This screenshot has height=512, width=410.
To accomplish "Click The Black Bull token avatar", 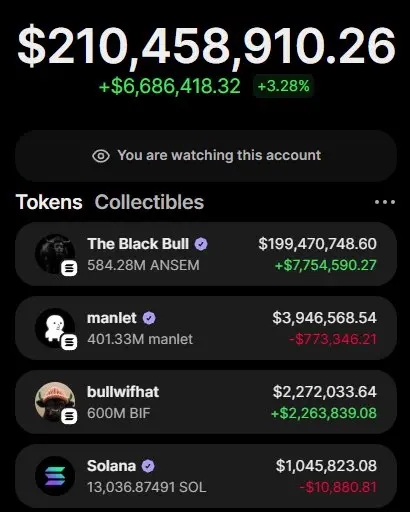I will (x=55, y=254).
